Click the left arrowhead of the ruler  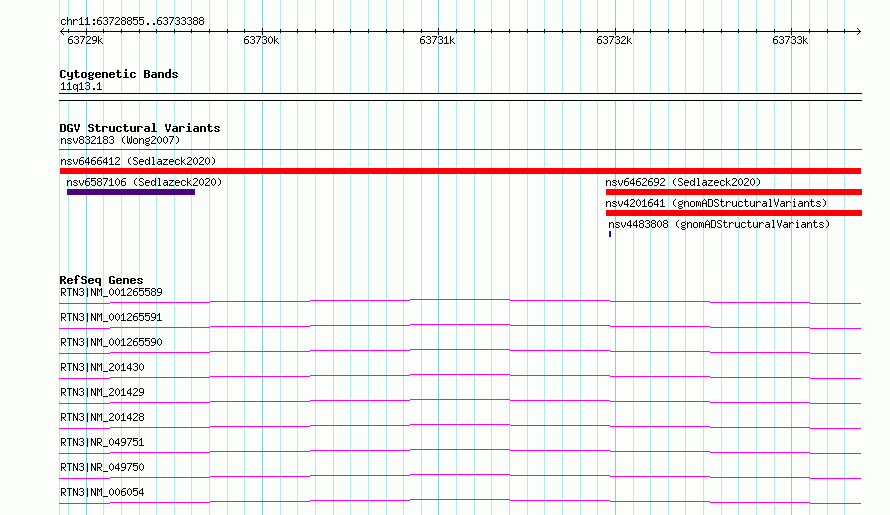tap(62, 31)
